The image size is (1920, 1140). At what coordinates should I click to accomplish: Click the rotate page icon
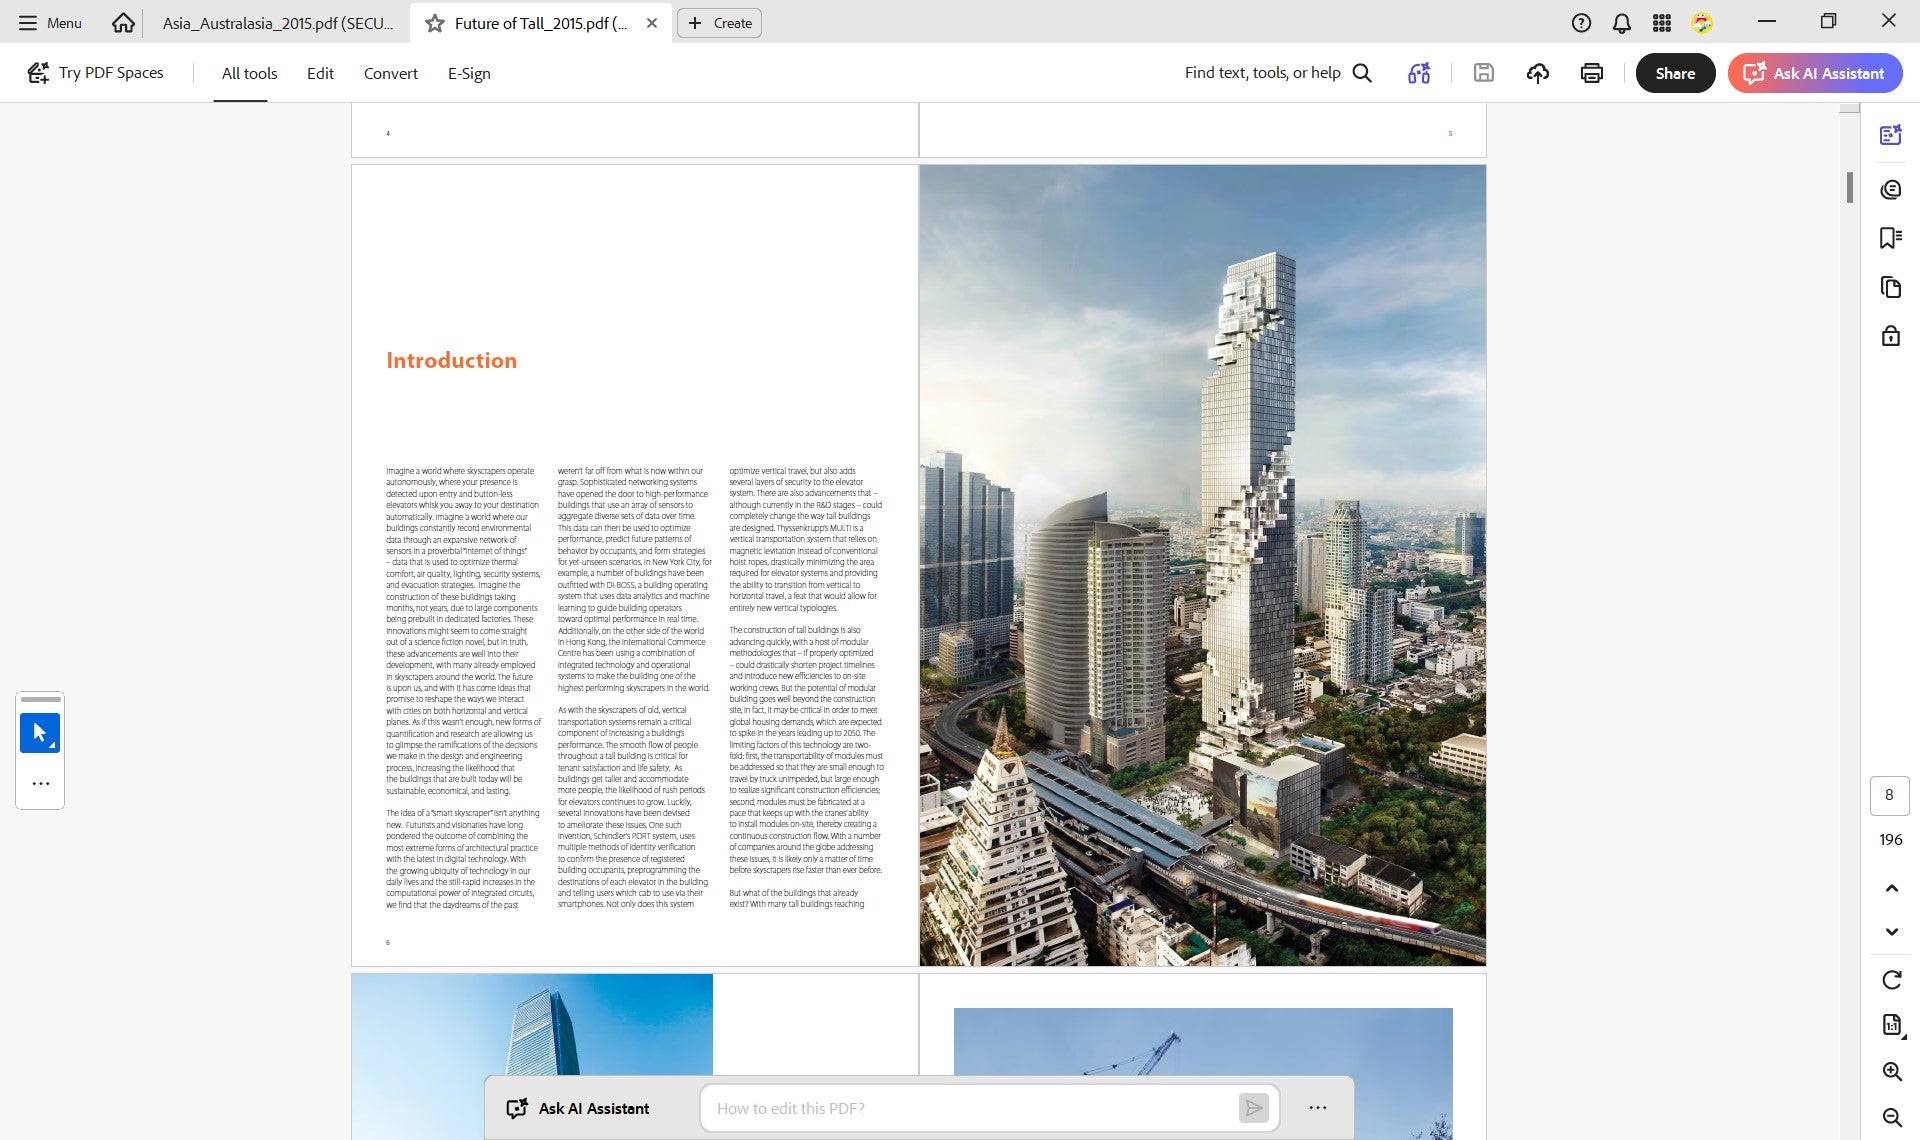1891,980
